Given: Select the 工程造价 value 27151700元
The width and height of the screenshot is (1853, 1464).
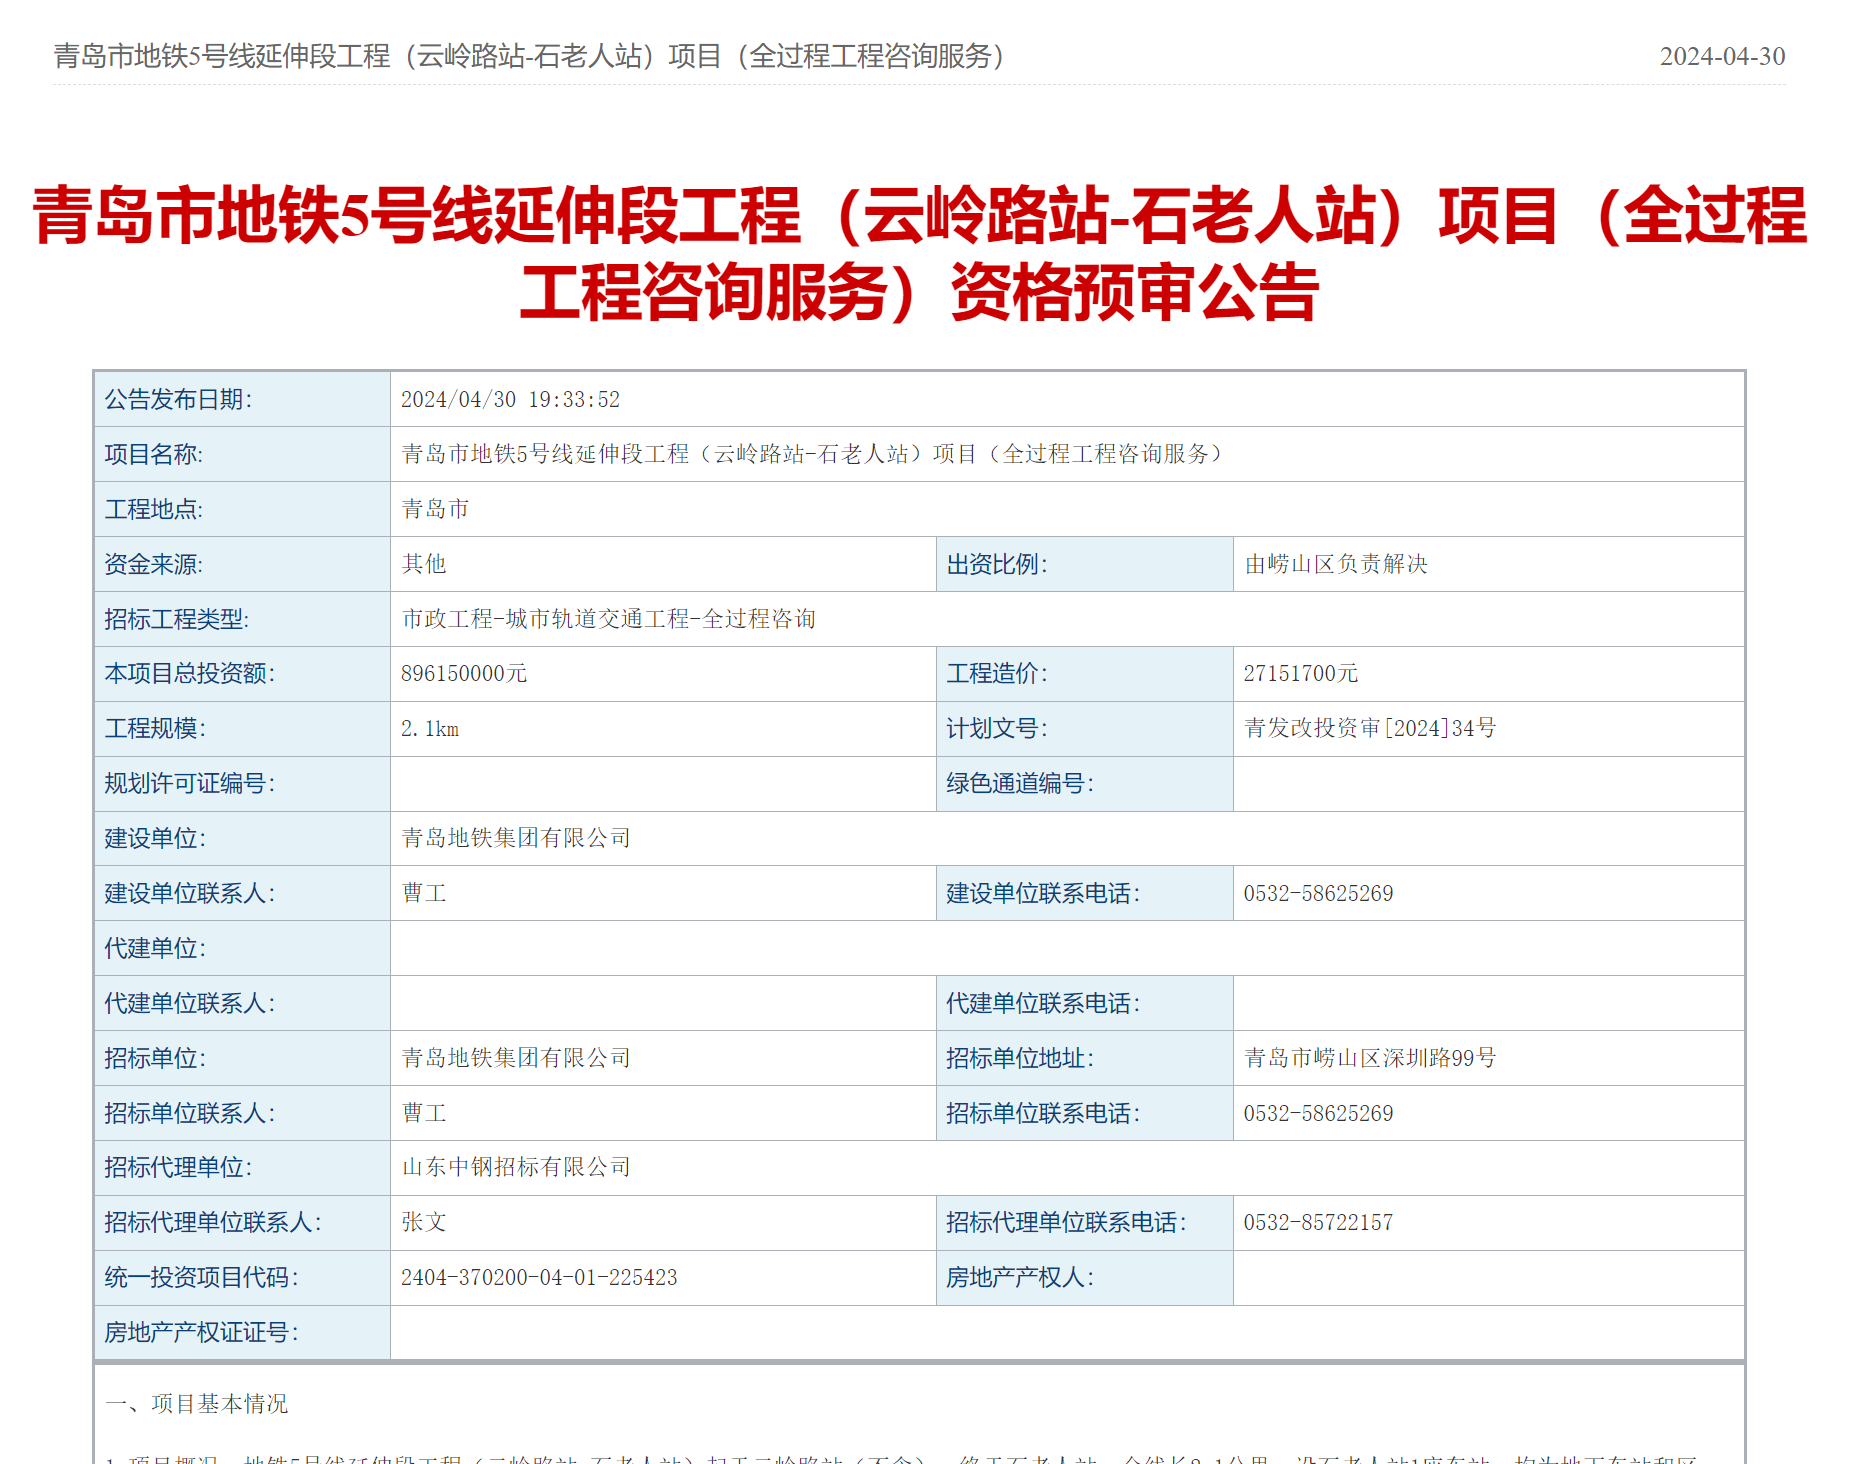Looking at the screenshot, I should [1300, 674].
